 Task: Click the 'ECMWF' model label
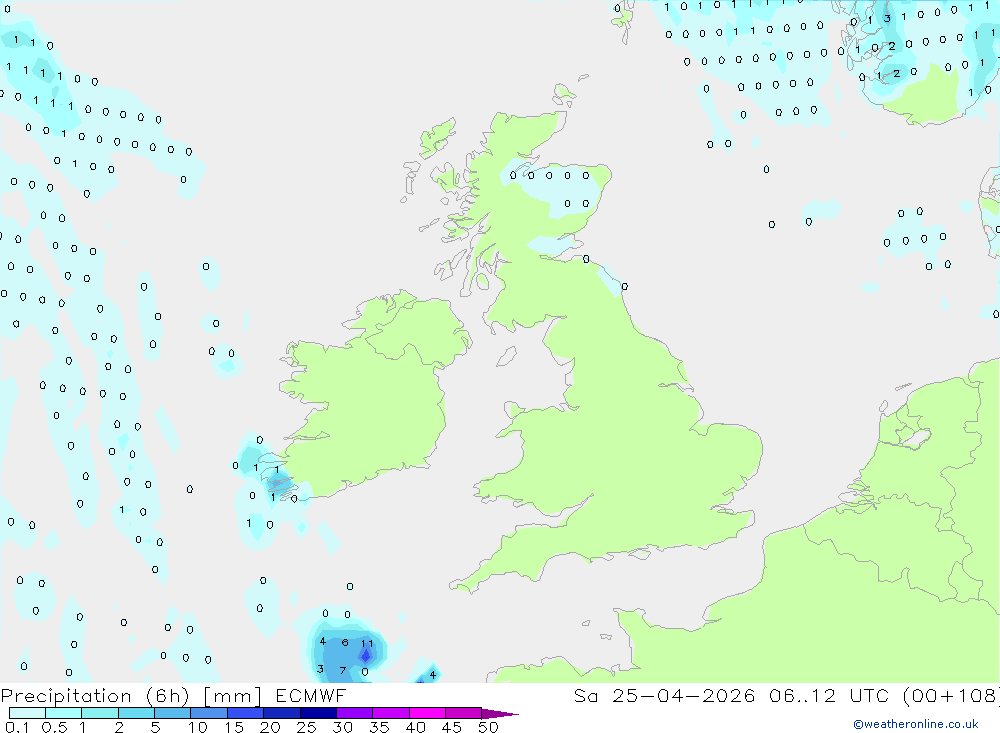(311, 695)
